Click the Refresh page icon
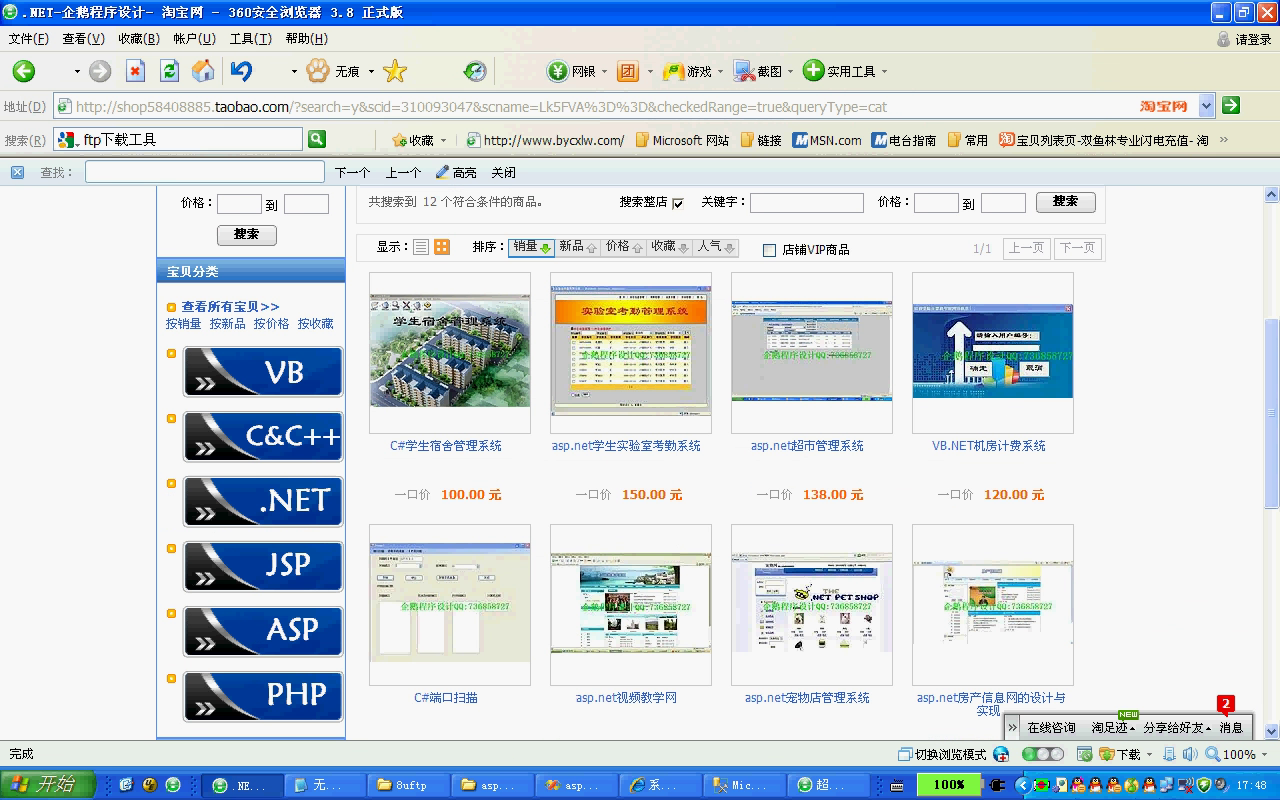Image resolution: width=1280 pixels, height=800 pixels. pyautogui.click(x=169, y=71)
